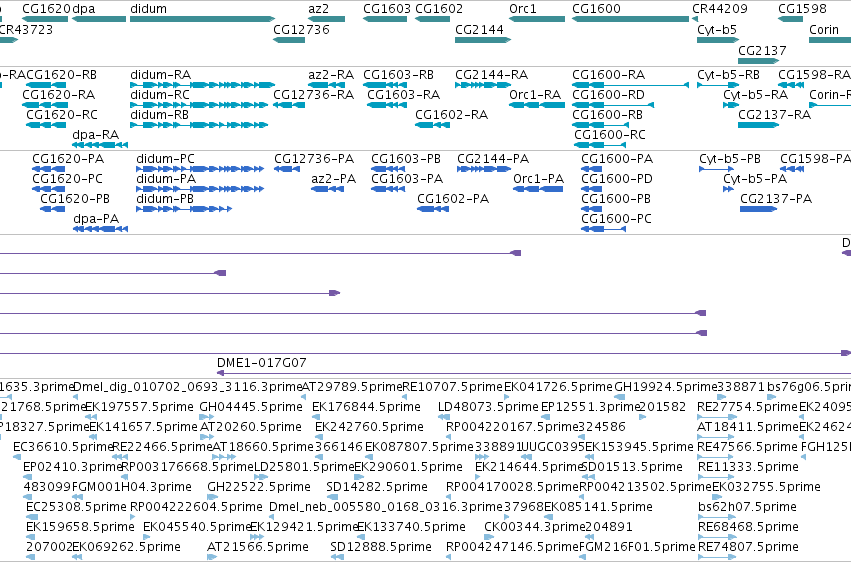Screen dimensions: 851x562
Task: Open the SD12888.5prime EST label
Action: 381,547
